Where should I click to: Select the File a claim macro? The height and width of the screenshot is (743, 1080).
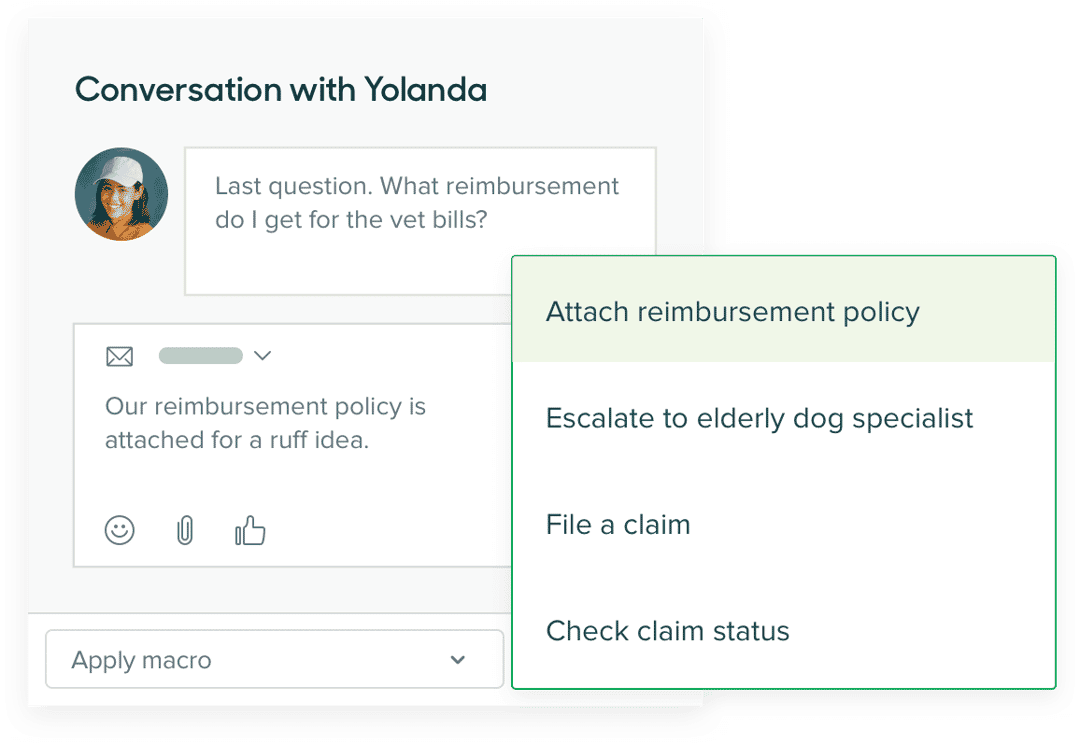tap(784, 525)
